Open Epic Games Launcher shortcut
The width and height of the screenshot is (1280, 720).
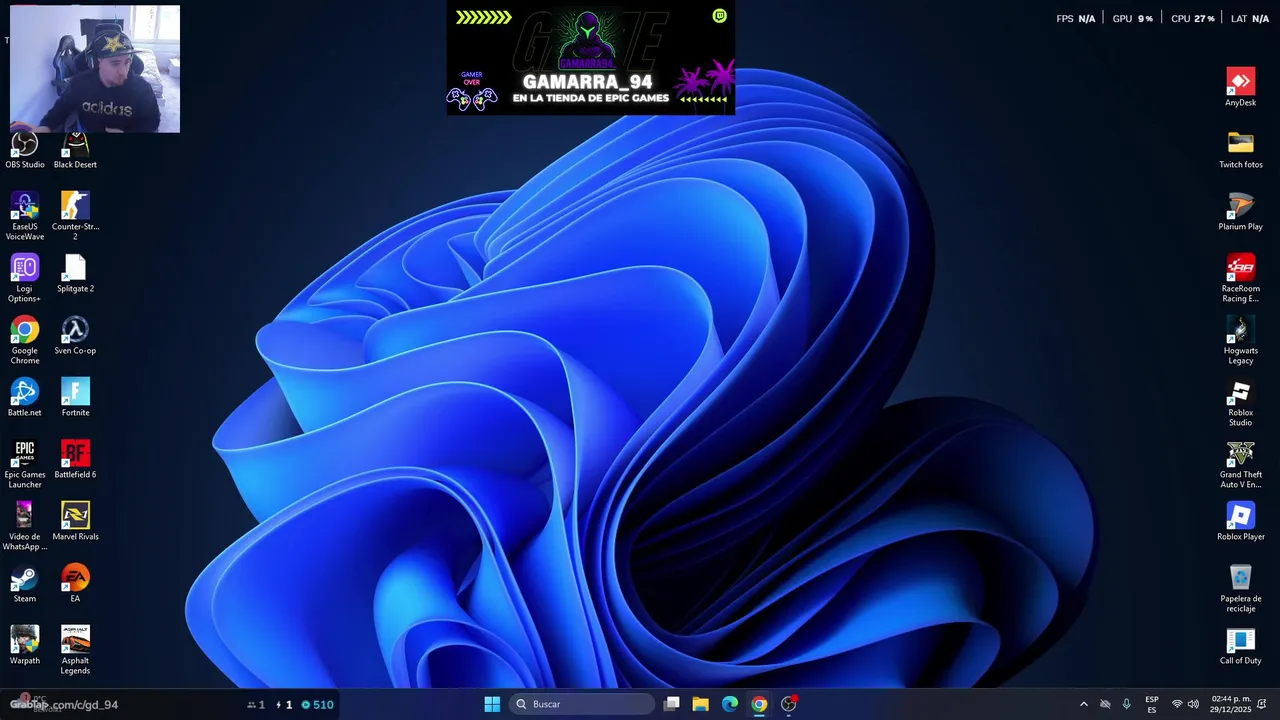click(25, 464)
